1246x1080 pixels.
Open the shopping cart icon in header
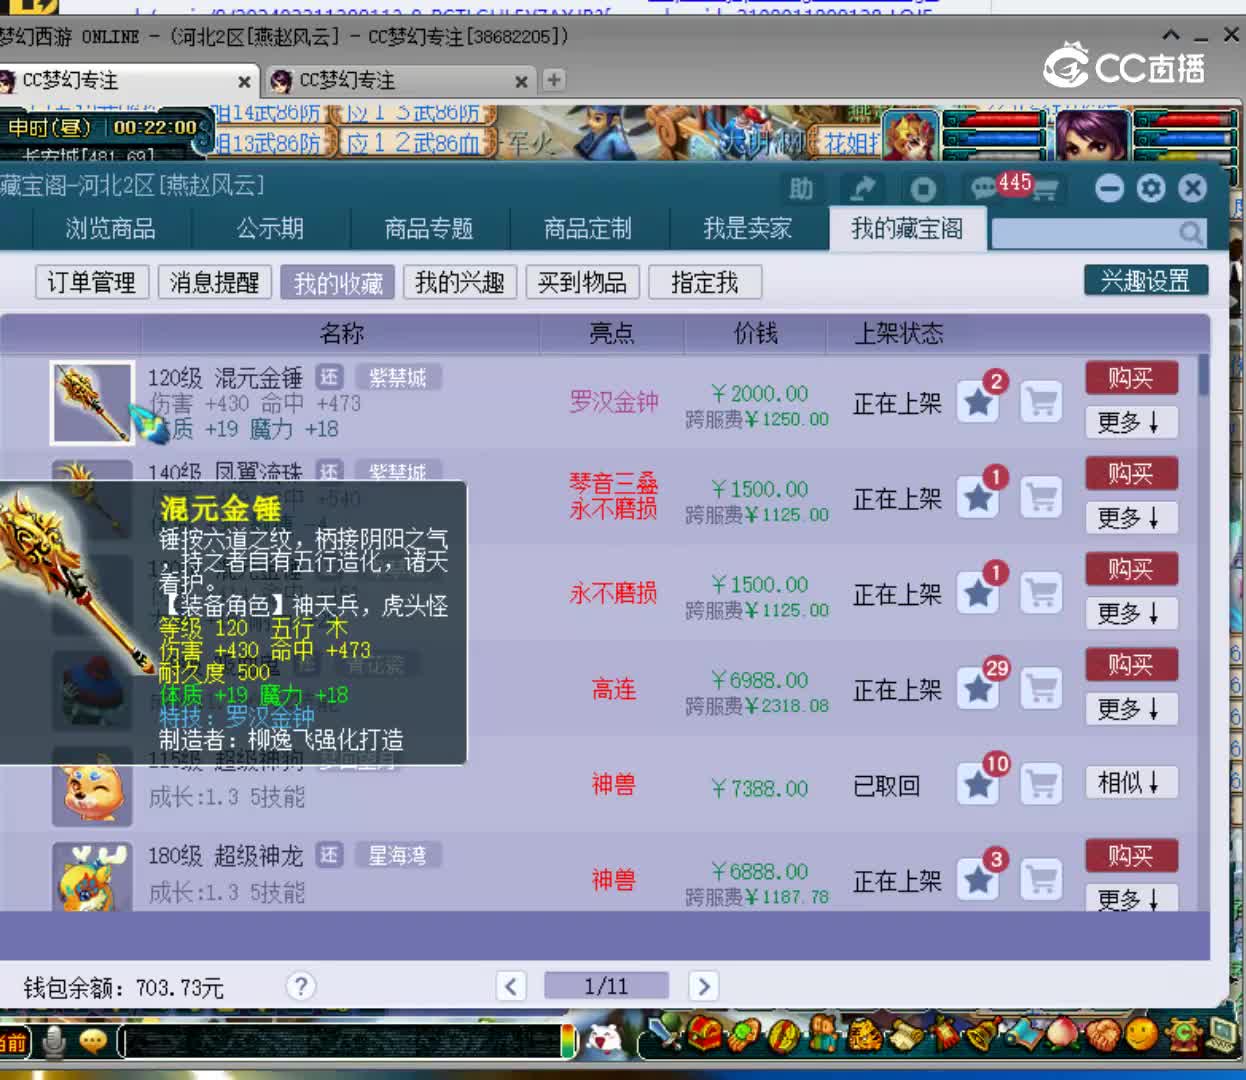point(1043,189)
